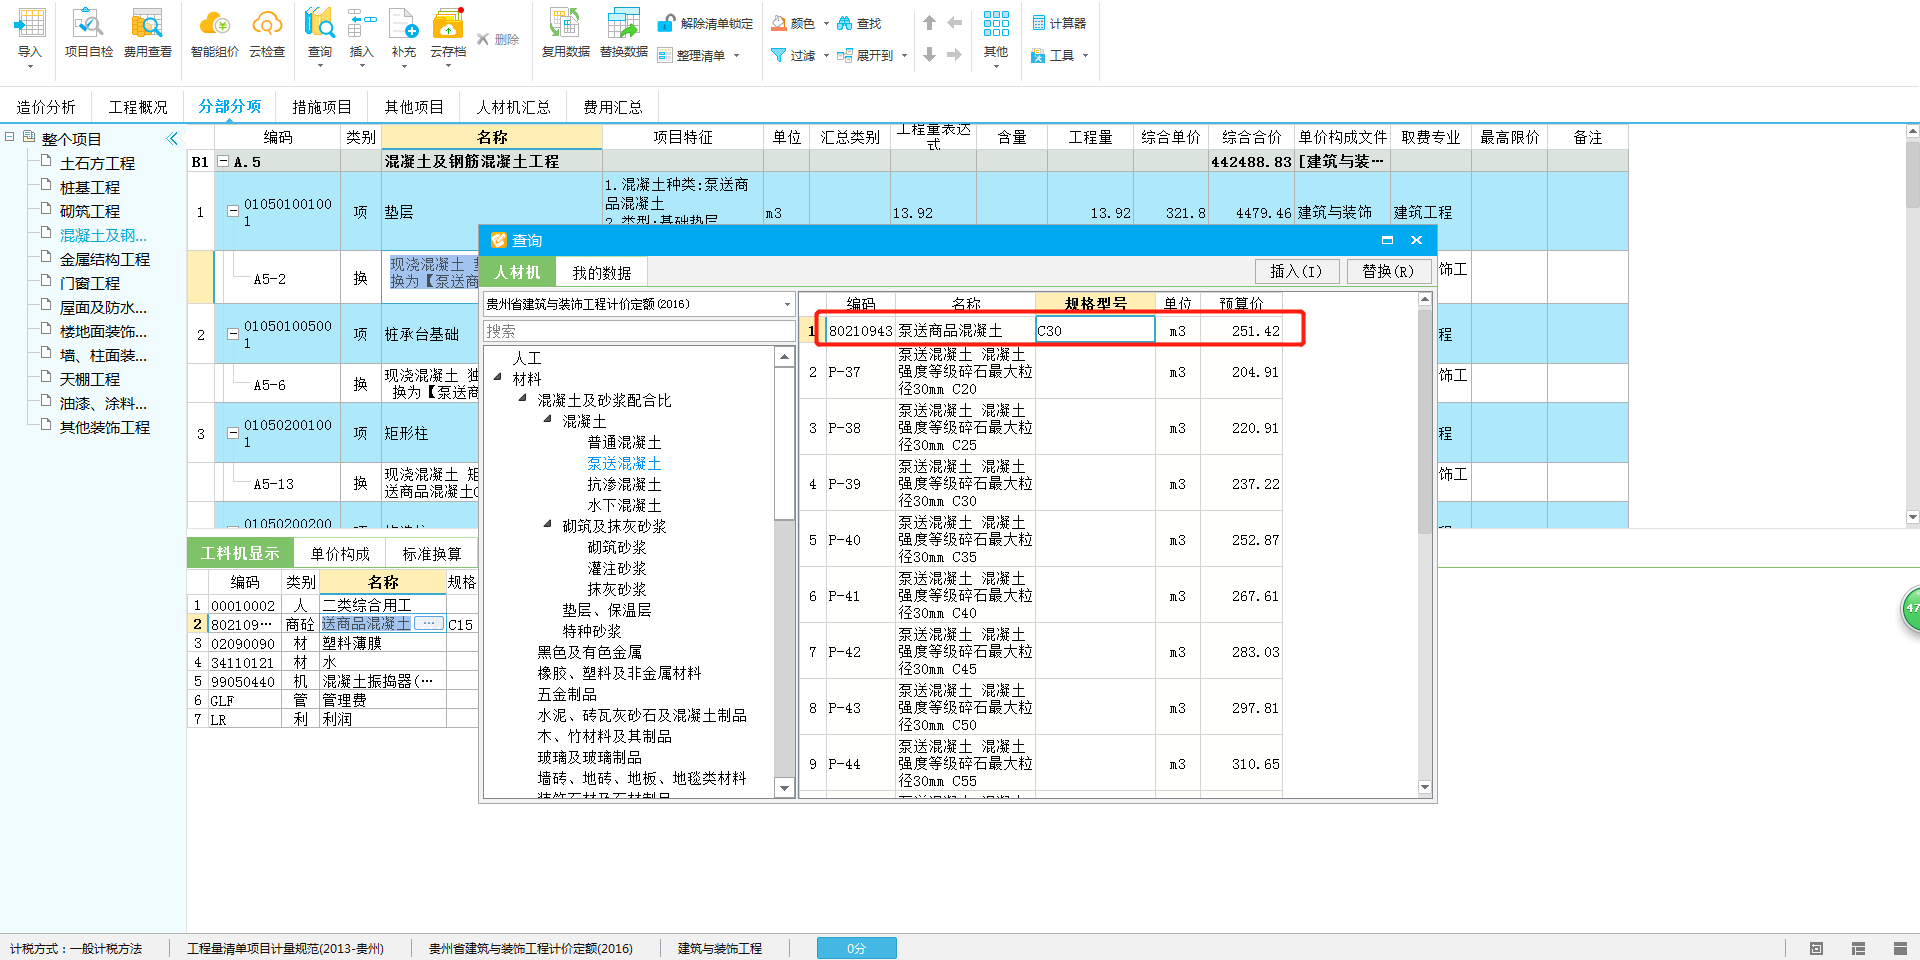Open 费用查看 fee viewer
Viewport: 1920px width, 960px height.
(x=147, y=34)
